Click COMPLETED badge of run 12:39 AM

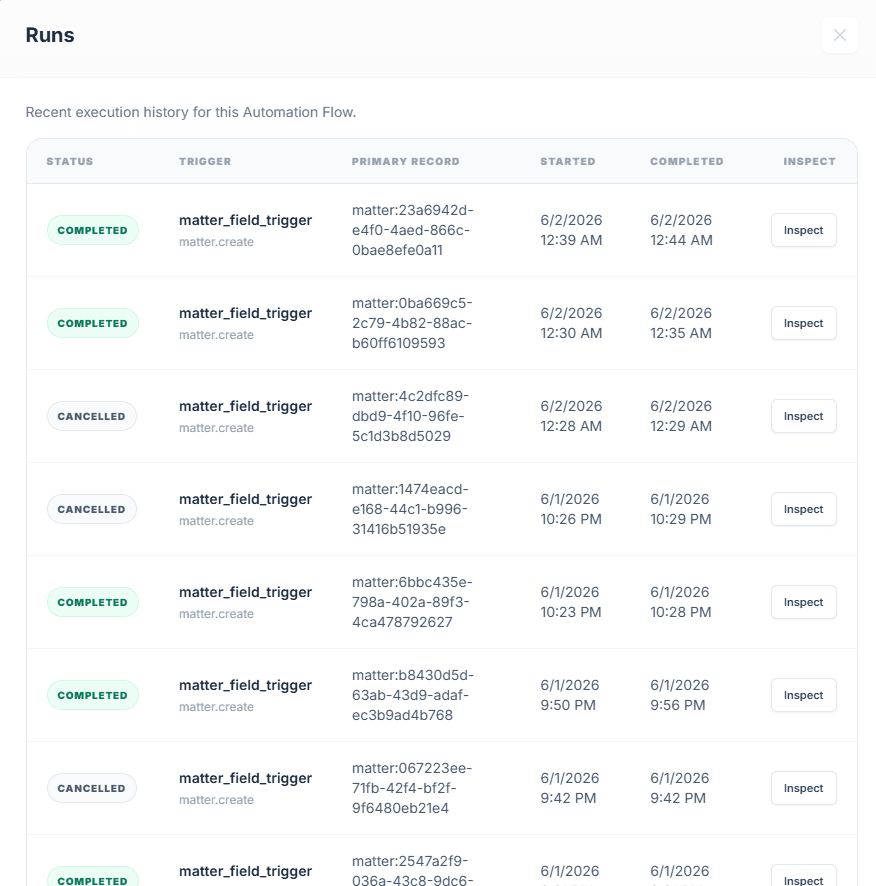click(93, 230)
